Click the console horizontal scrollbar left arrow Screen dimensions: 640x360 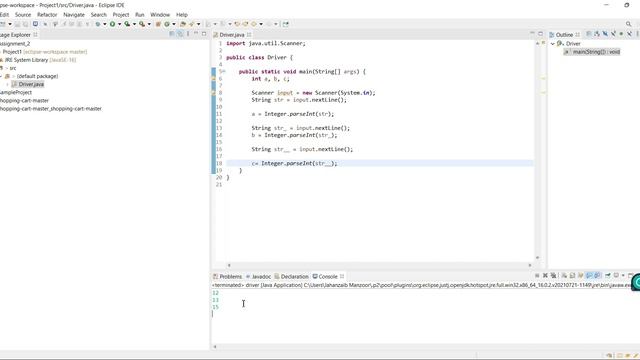pos(215,347)
